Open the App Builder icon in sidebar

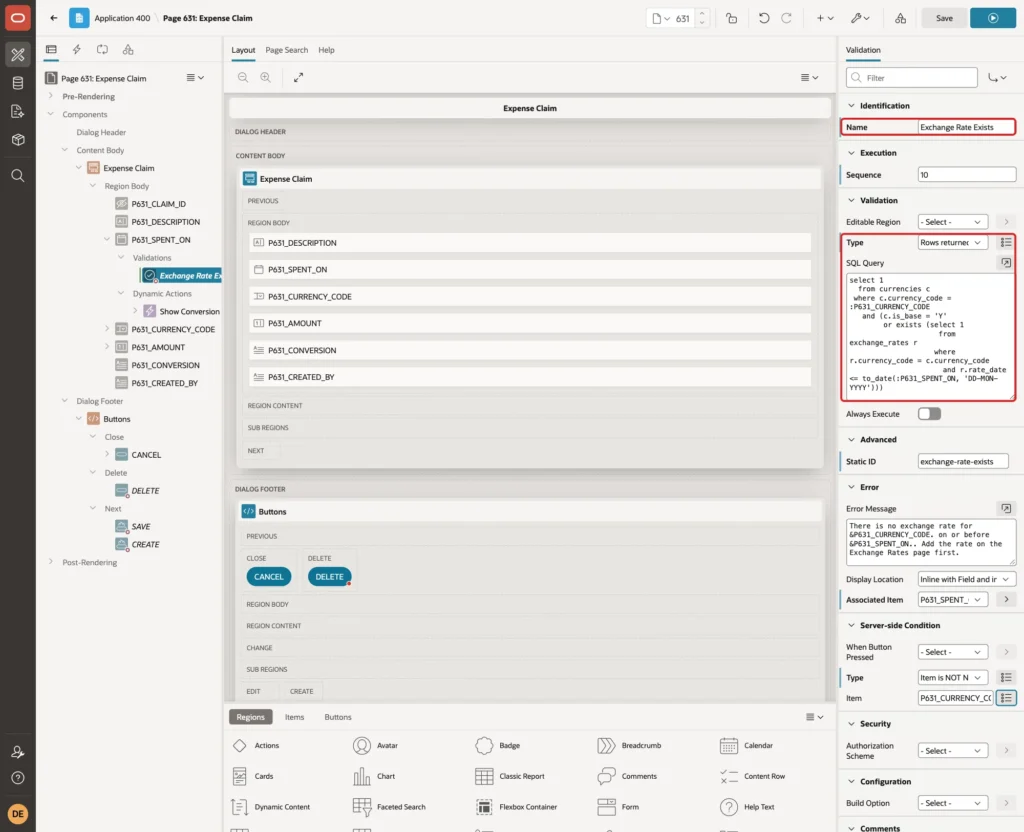[18, 55]
